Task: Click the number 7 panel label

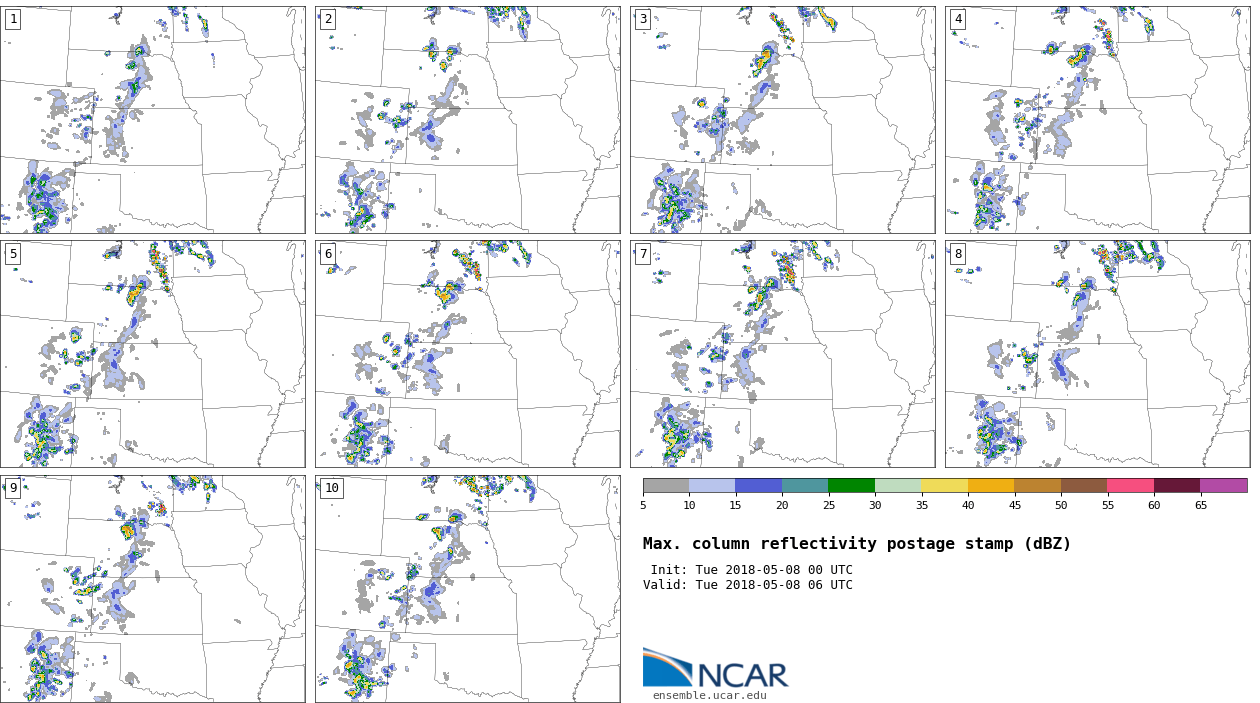Action: [643, 254]
